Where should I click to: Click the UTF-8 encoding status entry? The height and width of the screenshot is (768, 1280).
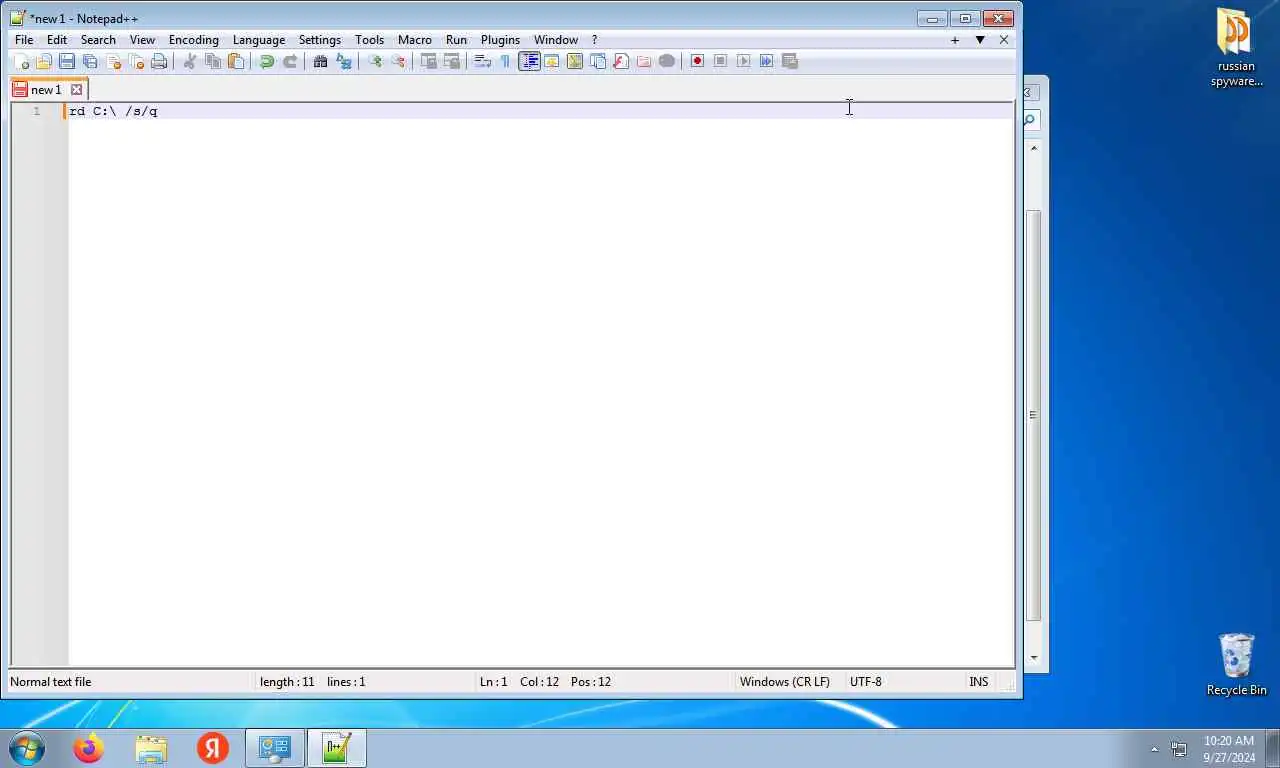(866, 682)
